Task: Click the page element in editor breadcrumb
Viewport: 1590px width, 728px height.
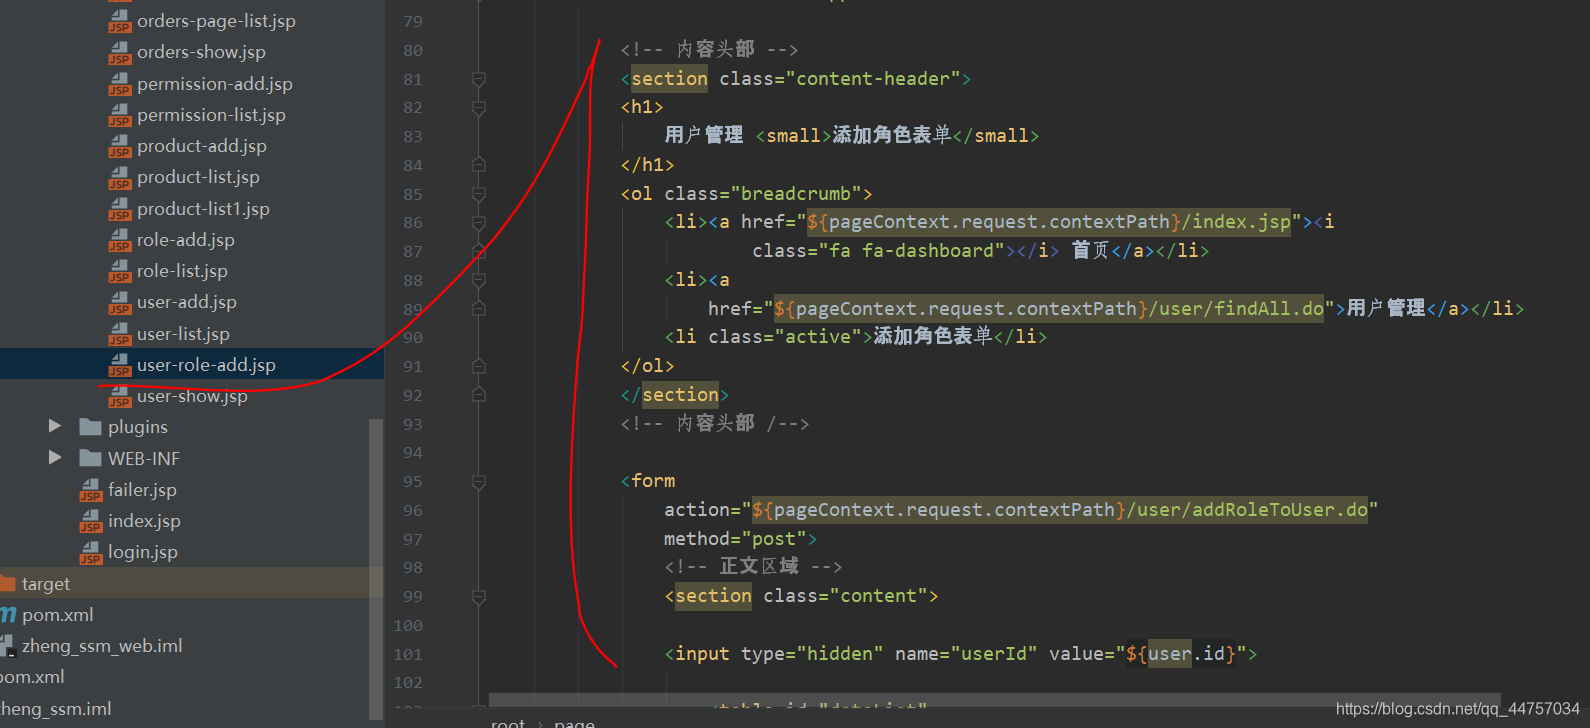Action: point(574,722)
